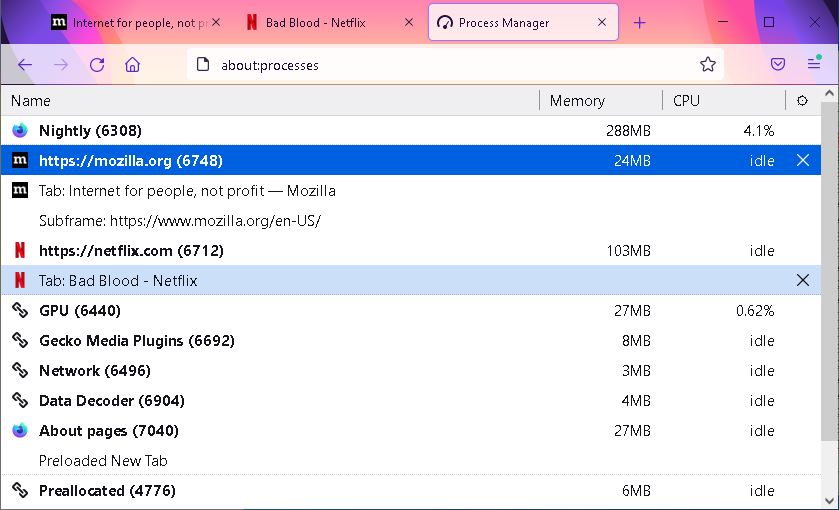
Task: Select the Nightly (6308) process row
Action: click(90, 130)
